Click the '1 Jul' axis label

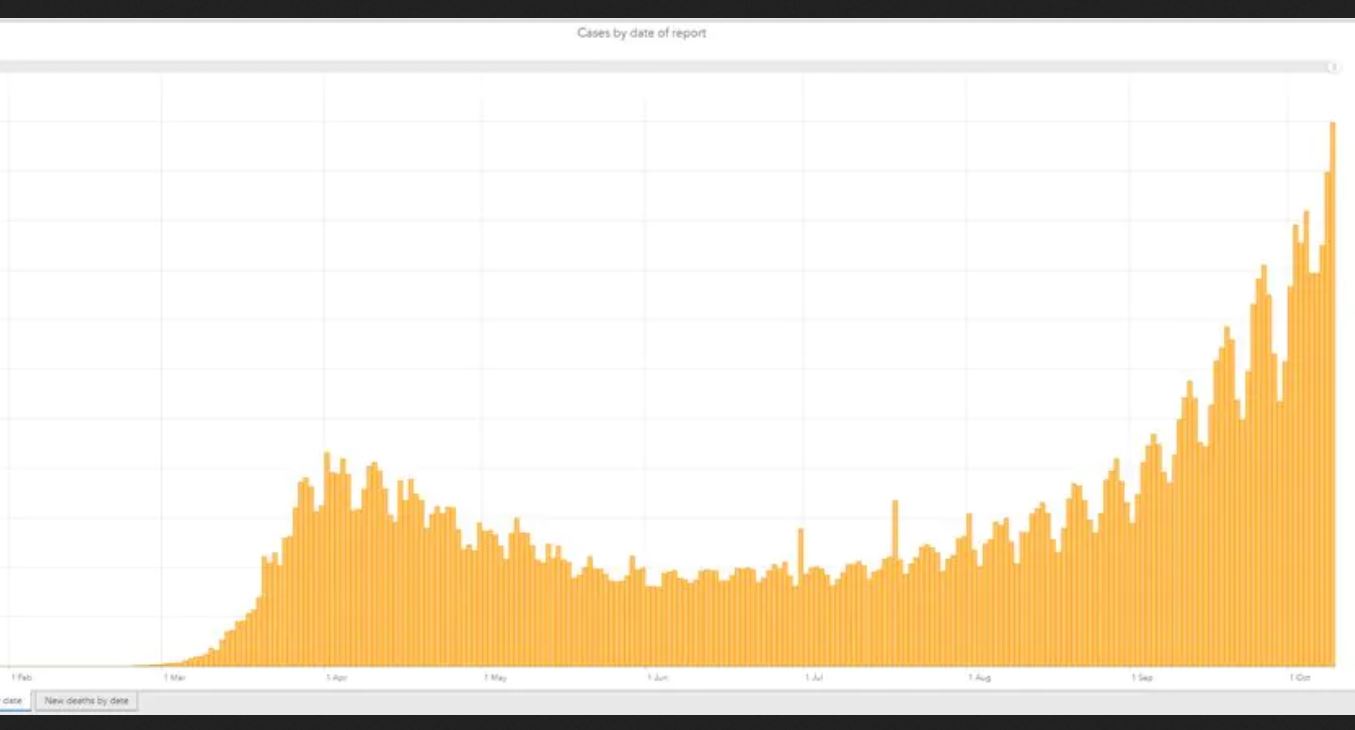pyautogui.click(x=814, y=678)
